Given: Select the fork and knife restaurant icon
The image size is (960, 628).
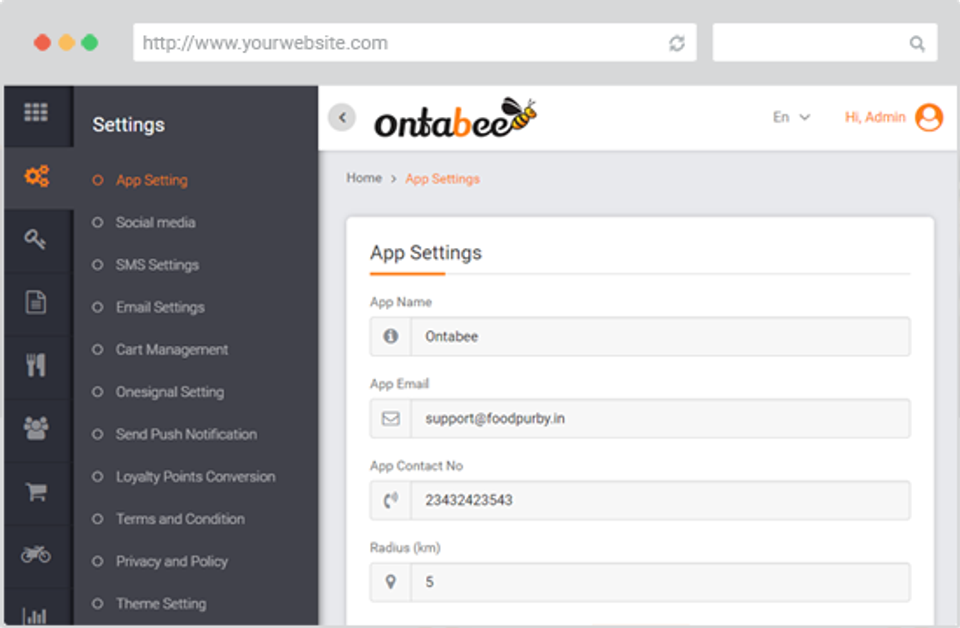Looking at the screenshot, I should click(x=37, y=365).
